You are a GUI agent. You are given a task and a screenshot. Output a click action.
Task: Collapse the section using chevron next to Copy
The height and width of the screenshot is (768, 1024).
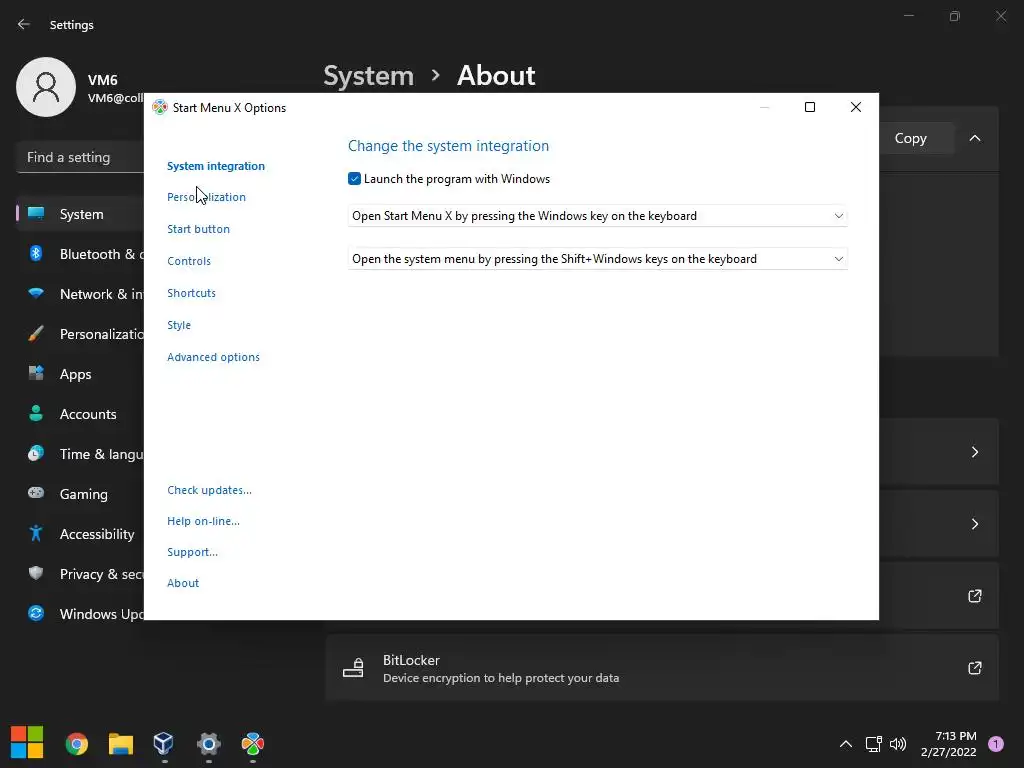975,138
